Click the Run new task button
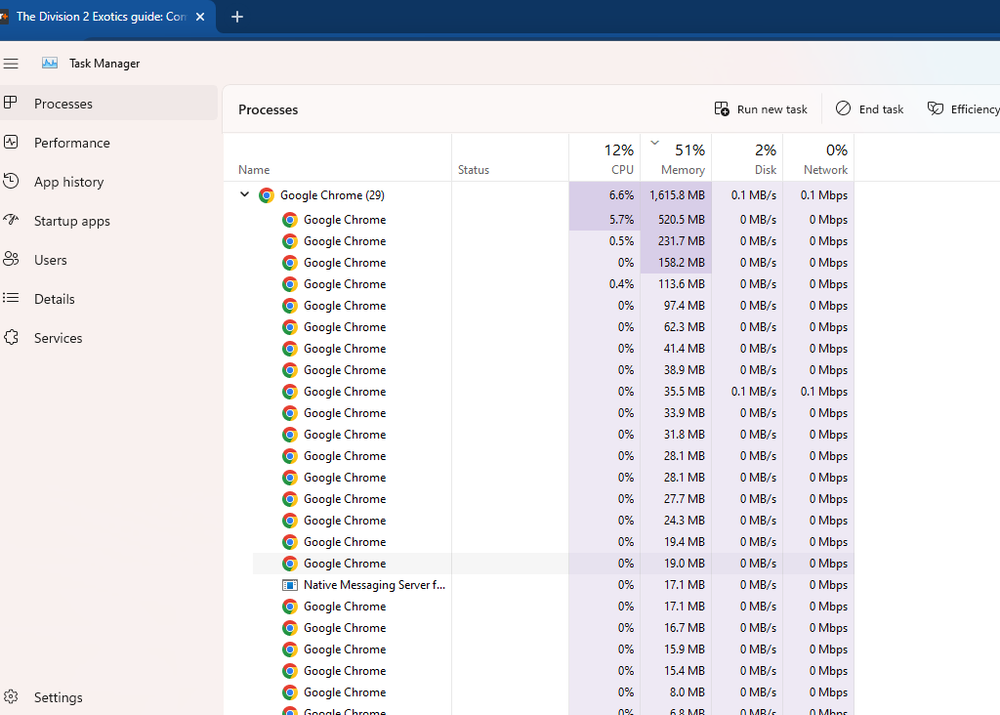1000x715 pixels. tap(761, 108)
